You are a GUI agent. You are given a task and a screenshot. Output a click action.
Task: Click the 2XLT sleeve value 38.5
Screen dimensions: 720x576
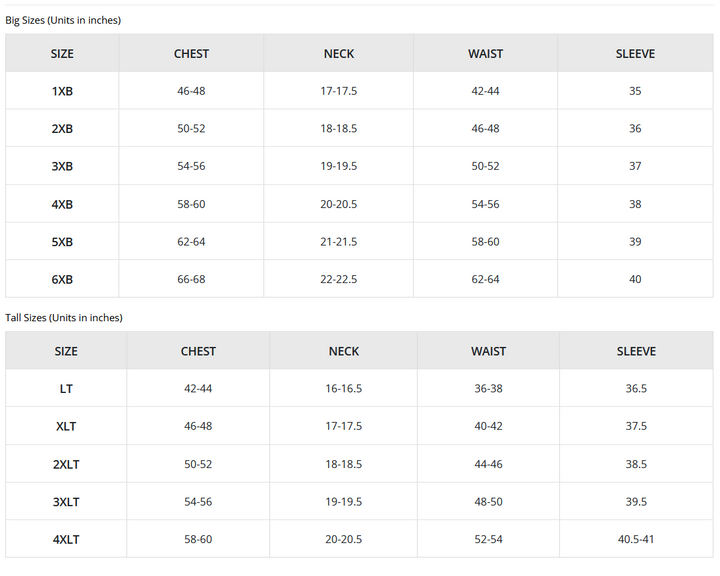tap(636, 465)
